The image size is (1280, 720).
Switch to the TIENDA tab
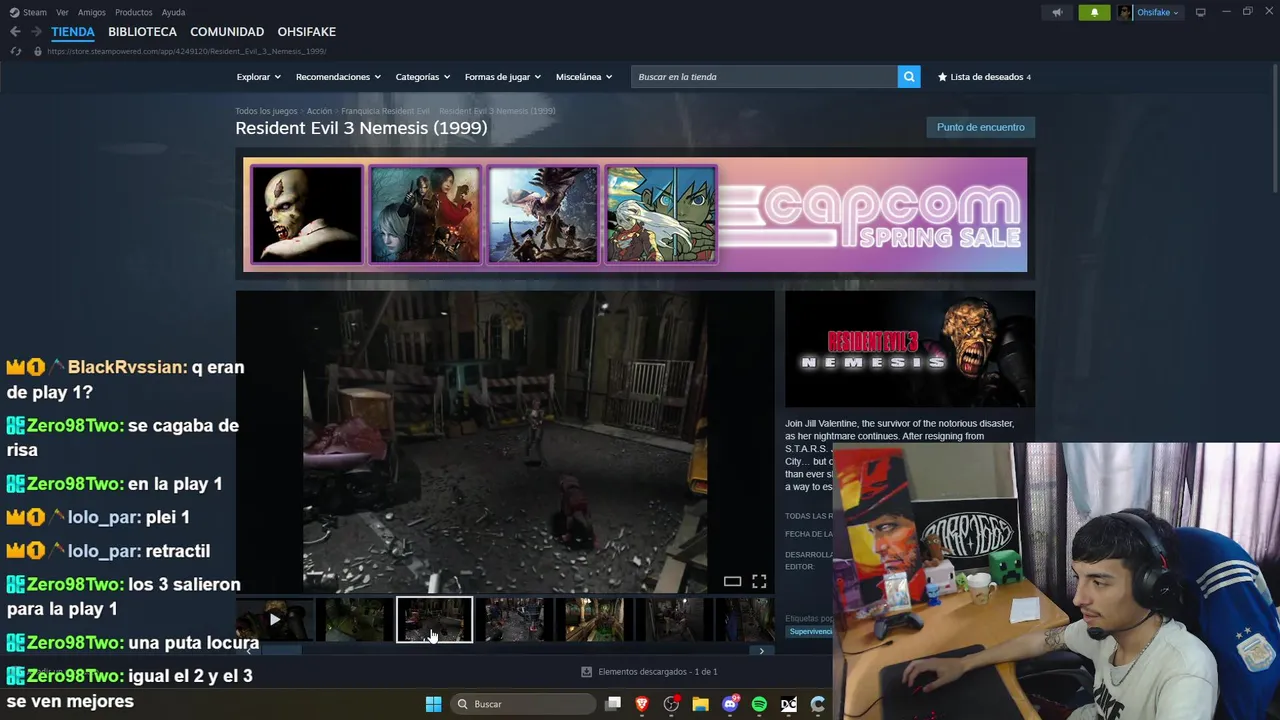73,32
